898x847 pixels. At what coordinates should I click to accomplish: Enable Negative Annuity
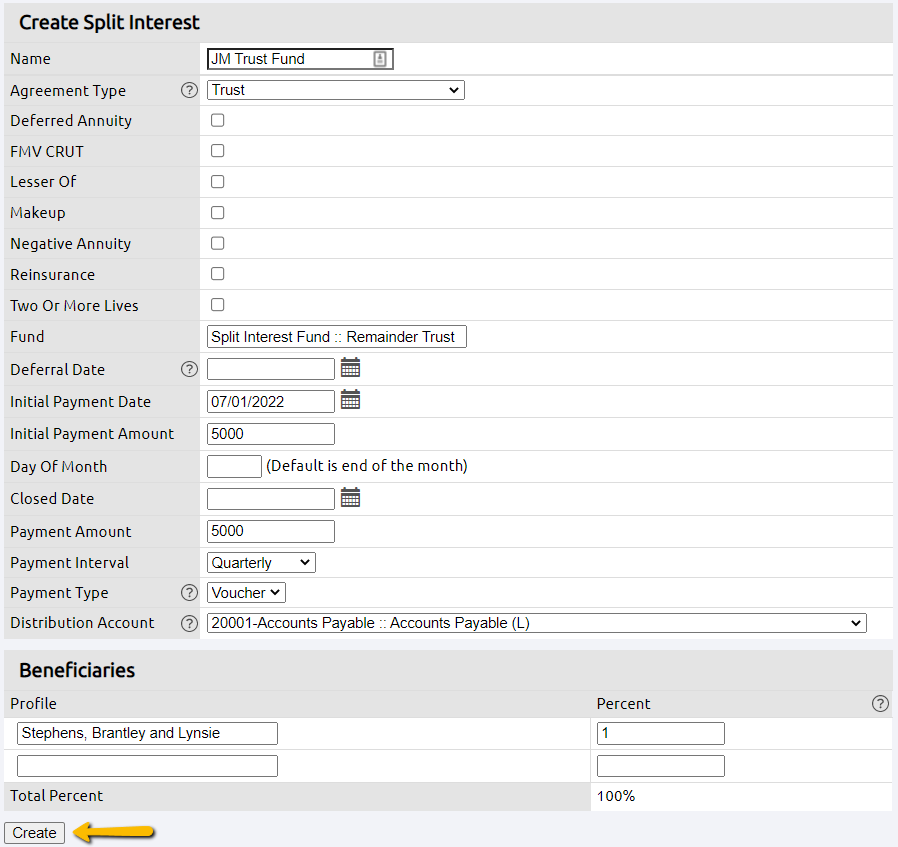pos(218,243)
